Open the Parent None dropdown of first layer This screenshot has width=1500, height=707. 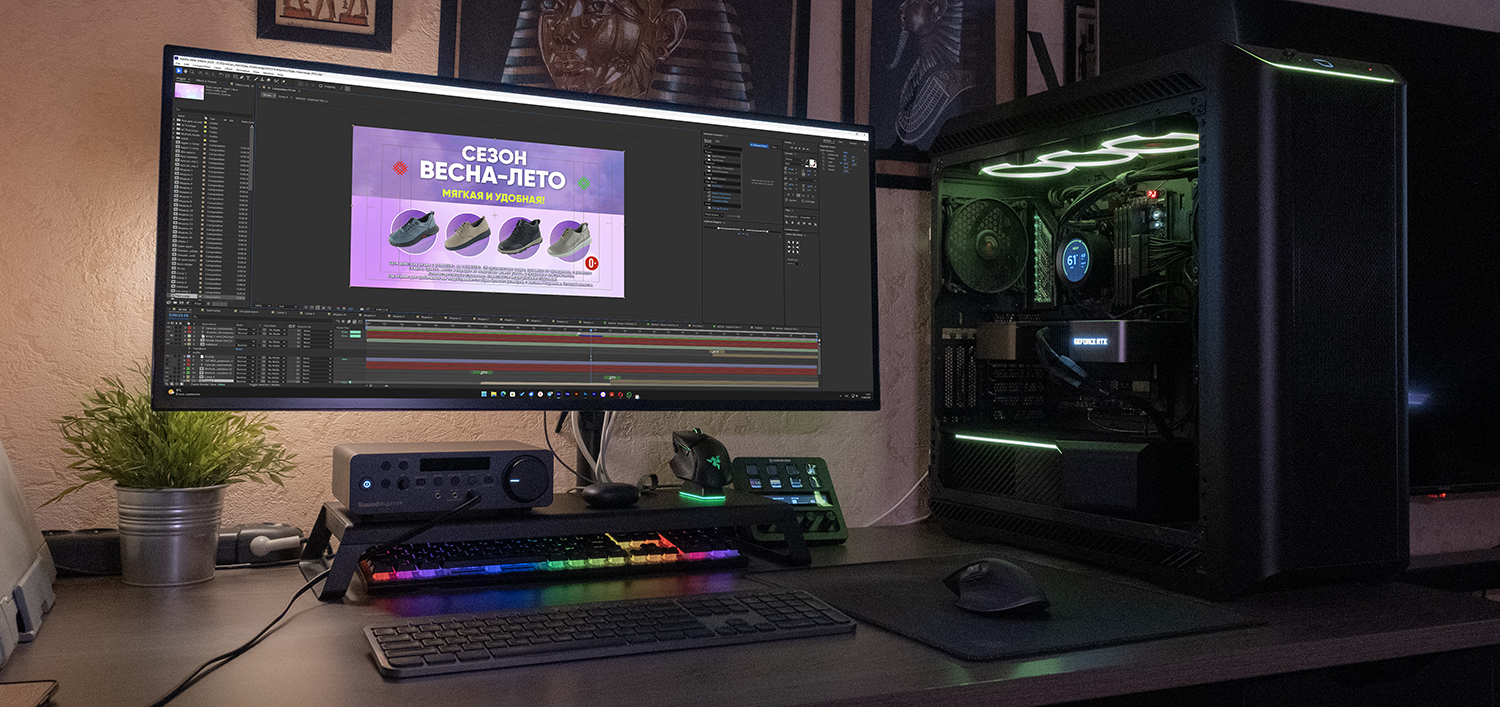[317, 331]
